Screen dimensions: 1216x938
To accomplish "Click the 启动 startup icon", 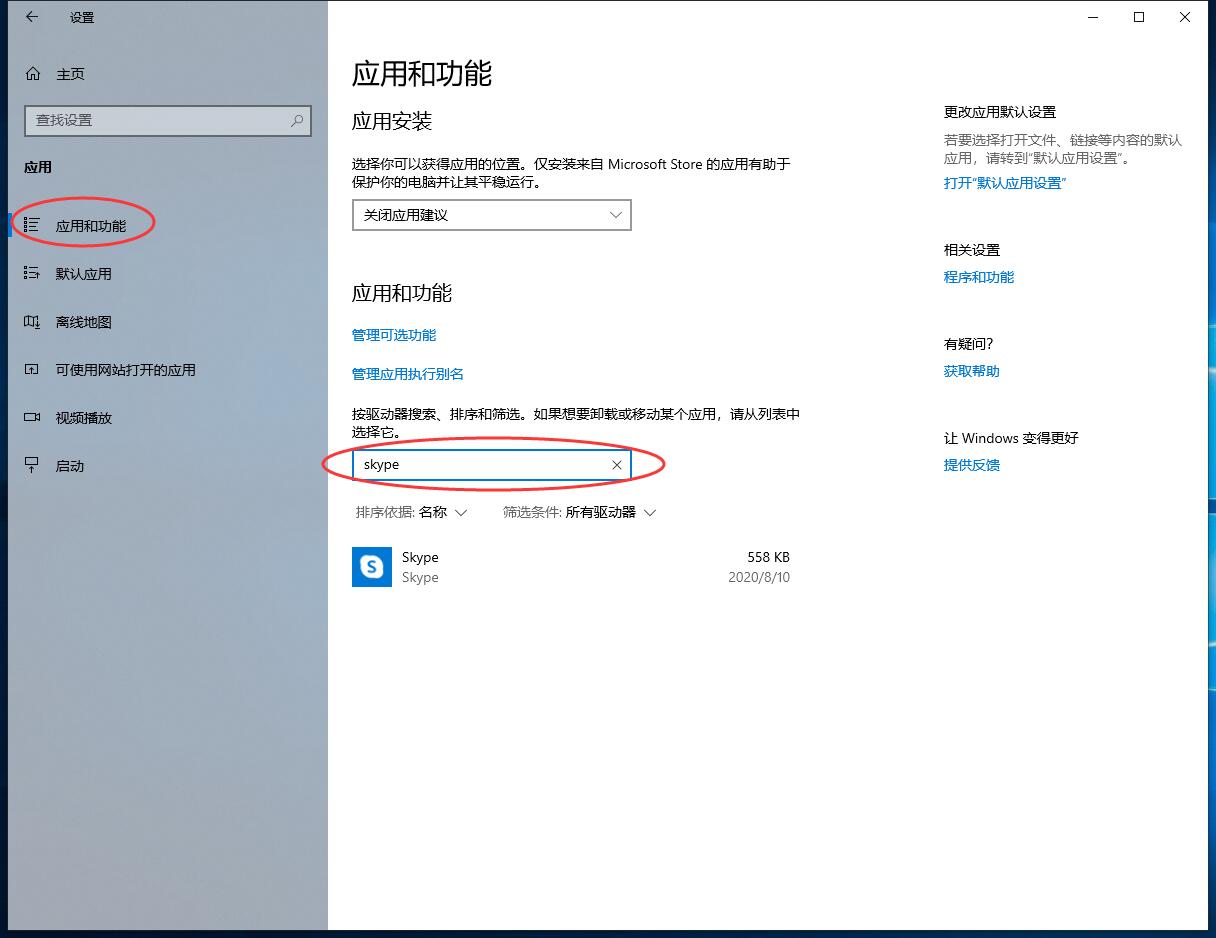I will point(32,465).
